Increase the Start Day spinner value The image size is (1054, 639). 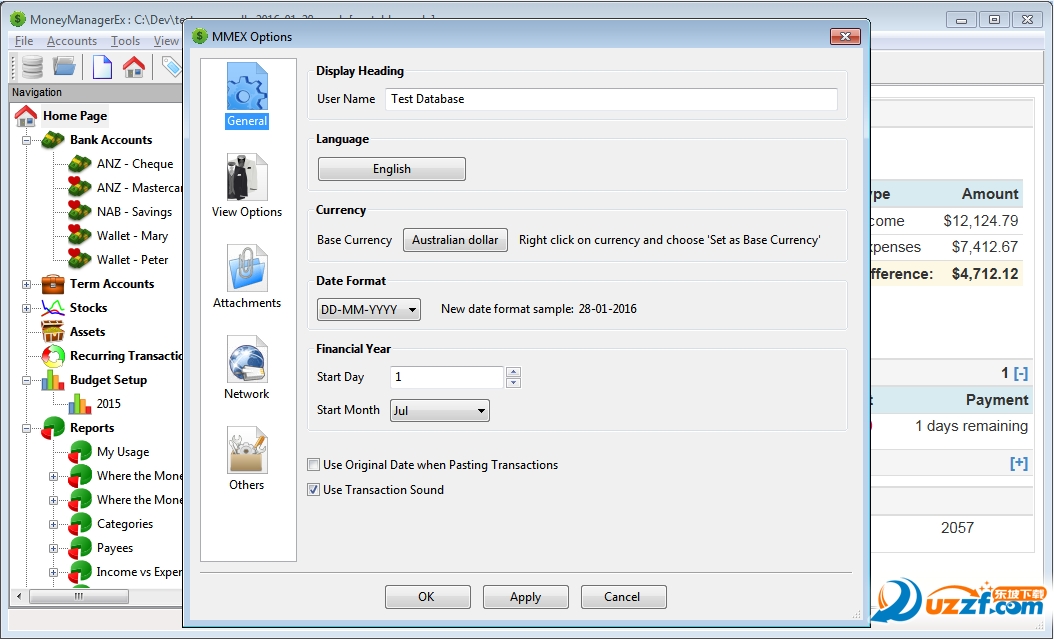click(x=514, y=372)
